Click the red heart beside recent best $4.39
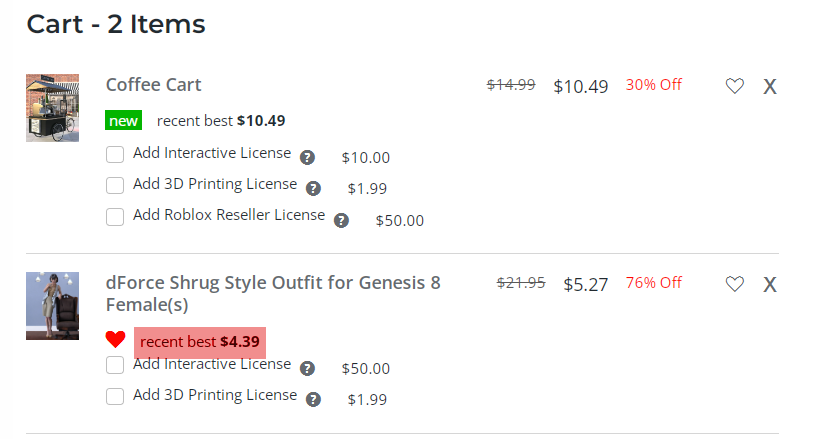Viewport: 819px width, 439px height. pyautogui.click(x=116, y=340)
